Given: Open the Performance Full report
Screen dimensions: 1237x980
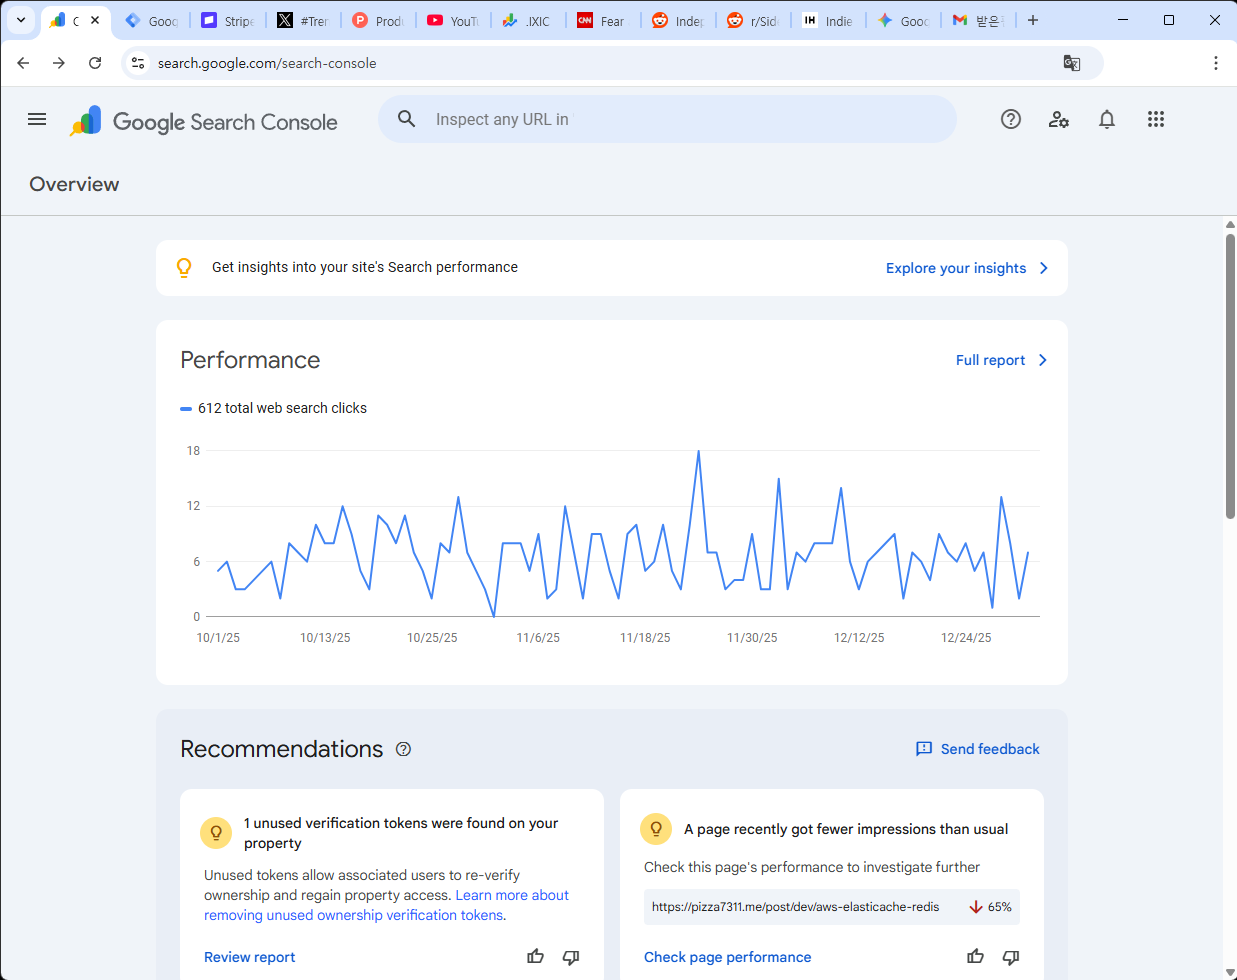Looking at the screenshot, I should 1000,360.
